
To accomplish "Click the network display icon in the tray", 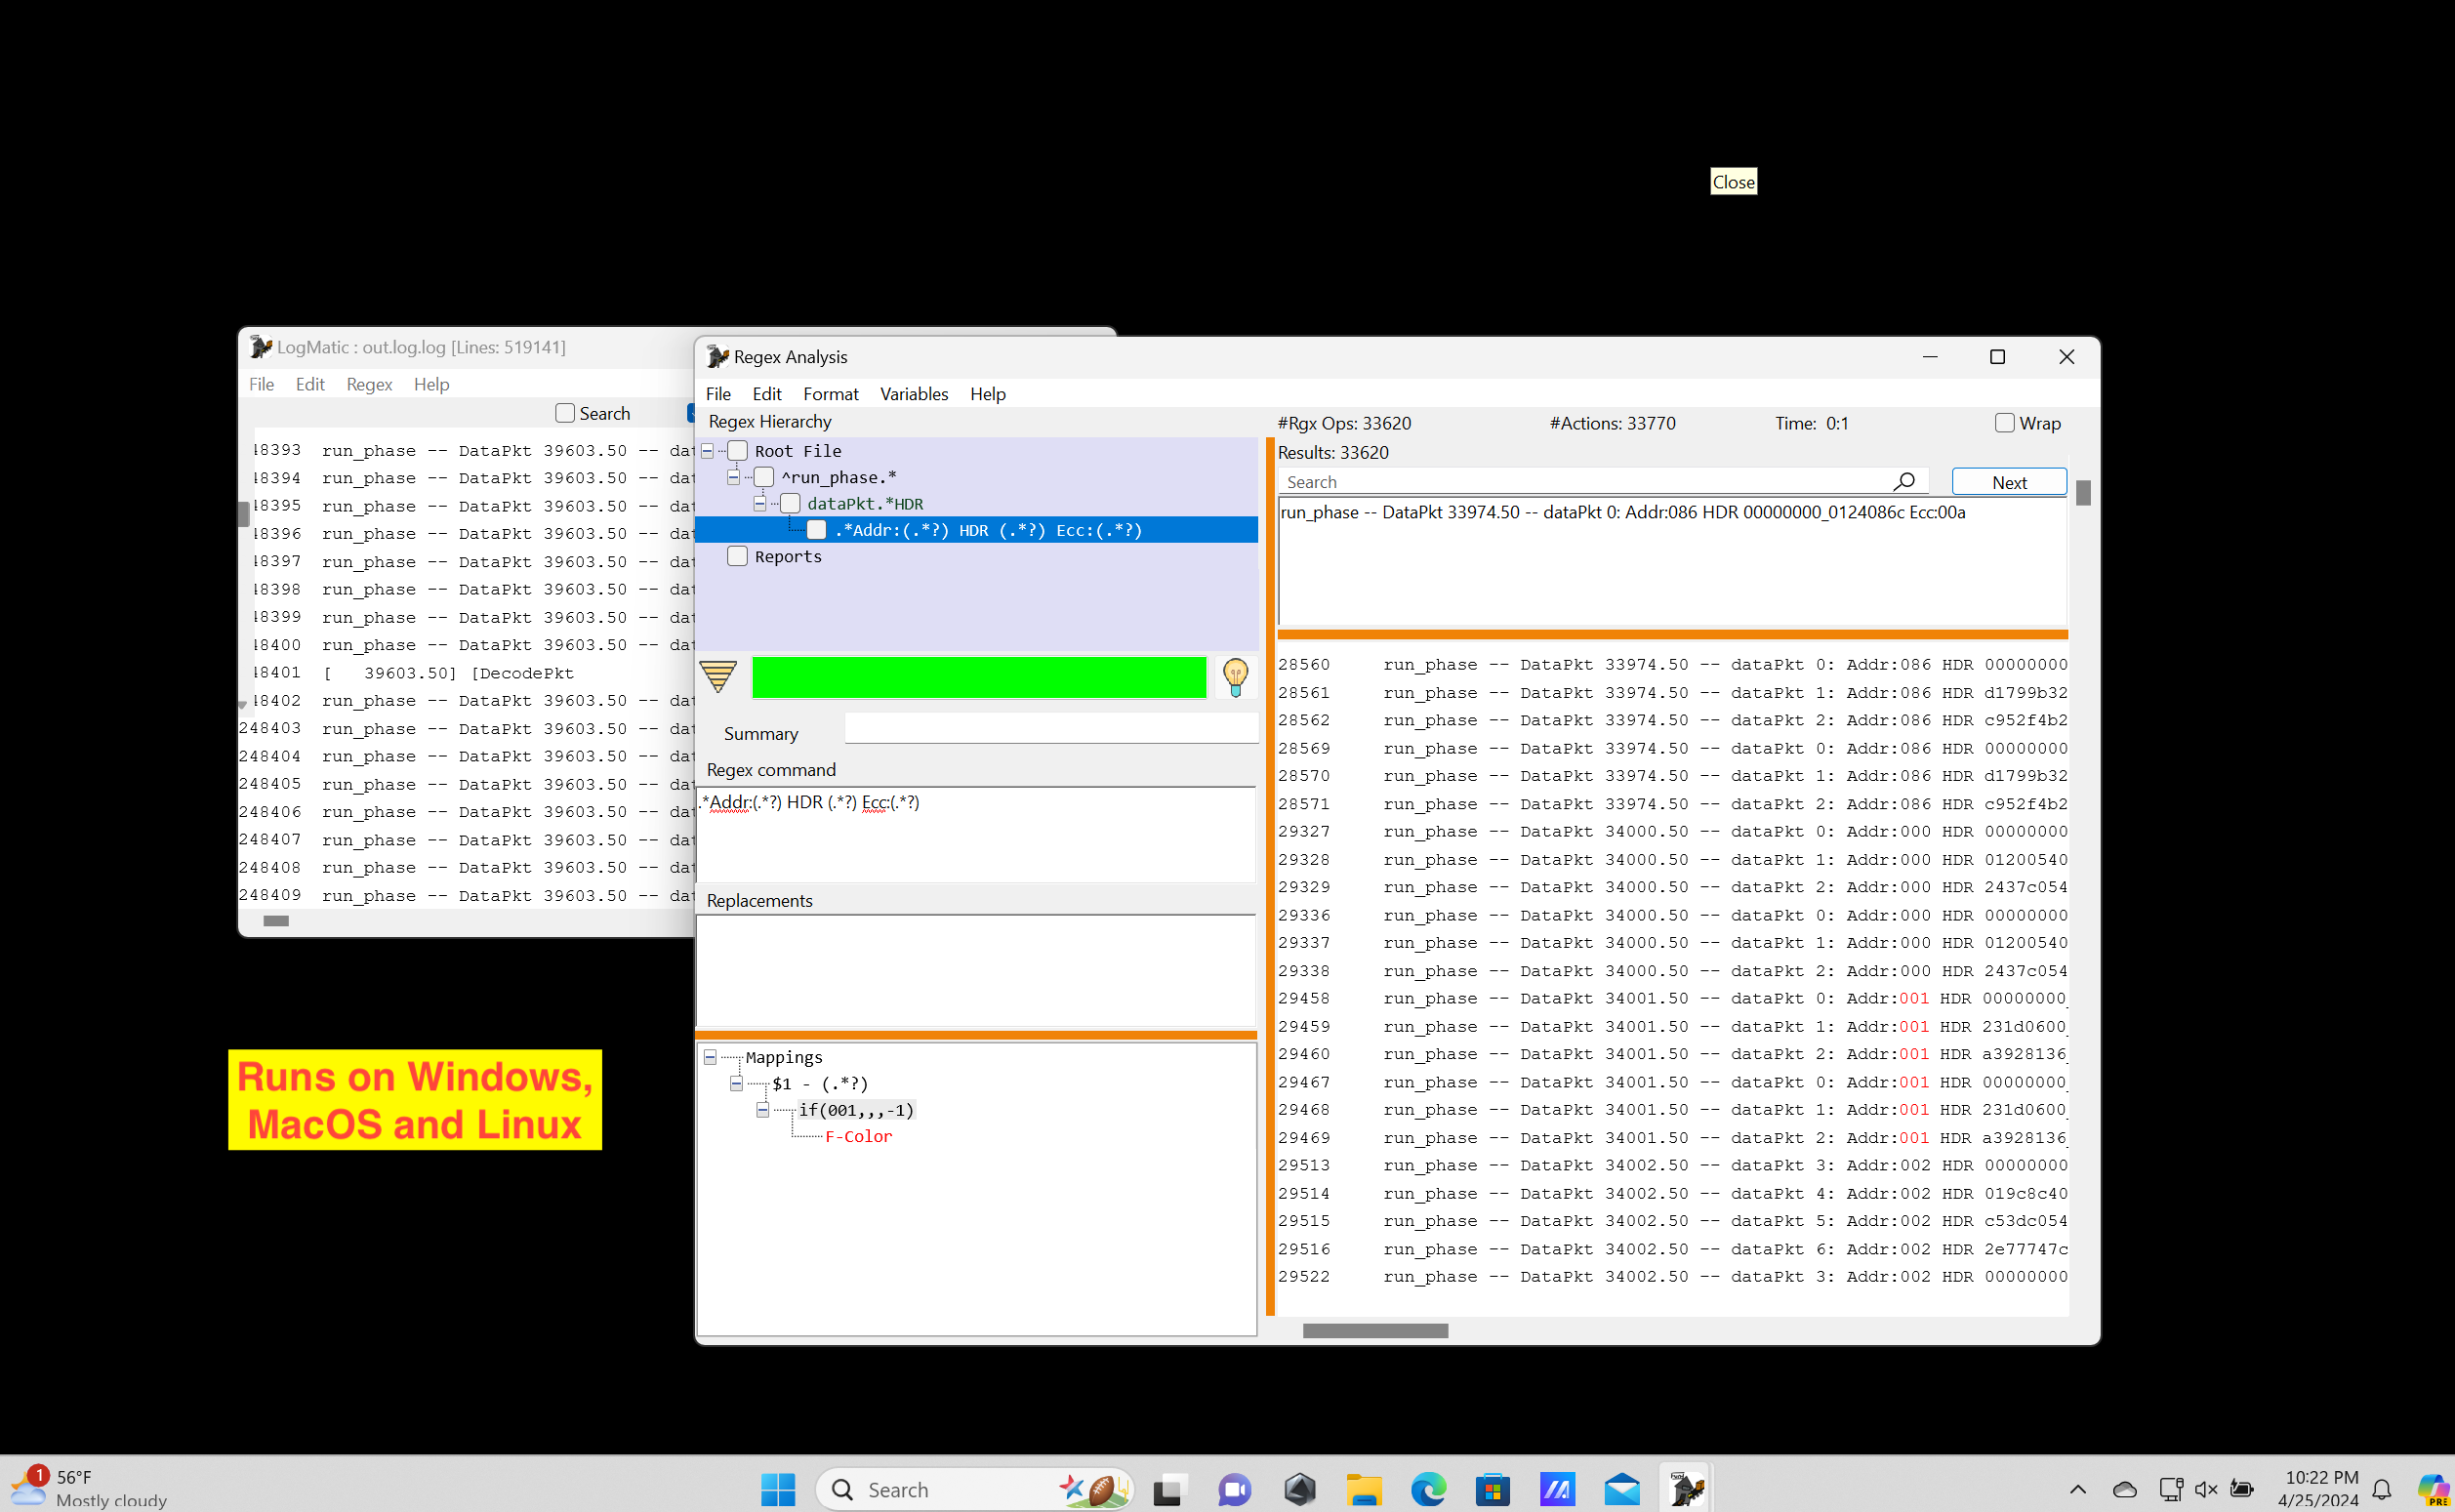I will click(2170, 1489).
